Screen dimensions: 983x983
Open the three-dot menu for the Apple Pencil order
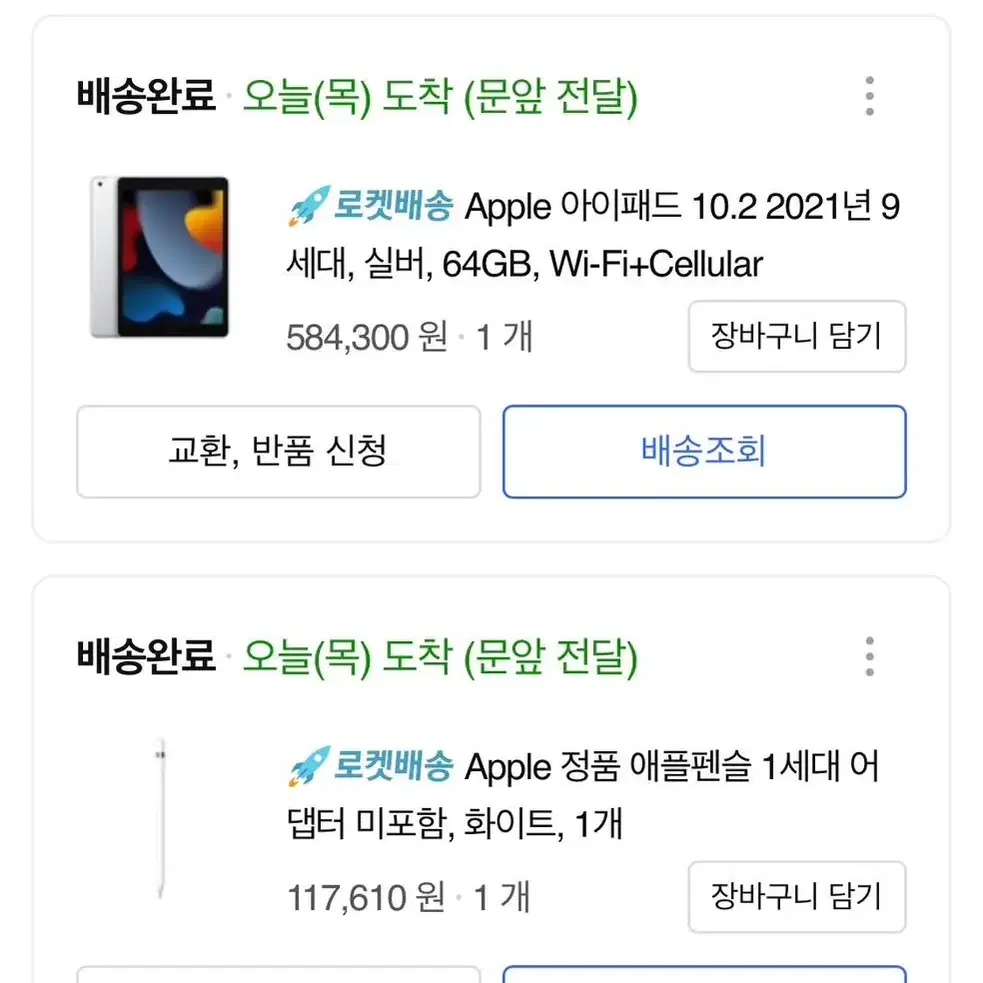869,656
